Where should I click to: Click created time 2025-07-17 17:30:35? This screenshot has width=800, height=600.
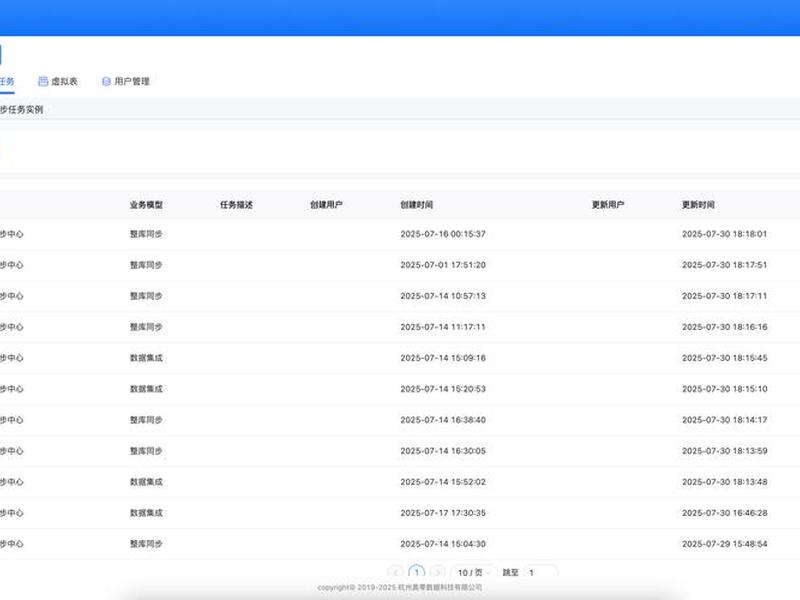coord(443,513)
